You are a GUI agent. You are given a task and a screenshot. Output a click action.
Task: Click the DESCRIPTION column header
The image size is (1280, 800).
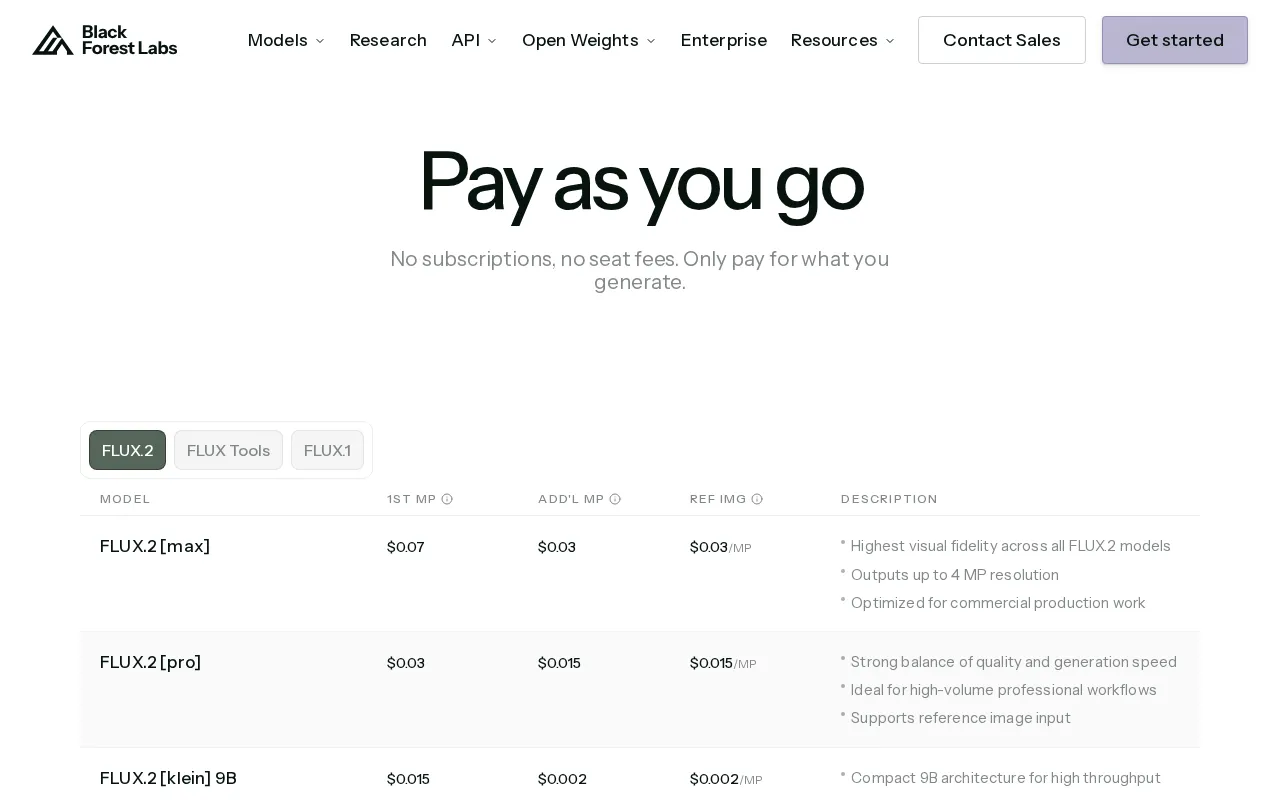tap(889, 499)
